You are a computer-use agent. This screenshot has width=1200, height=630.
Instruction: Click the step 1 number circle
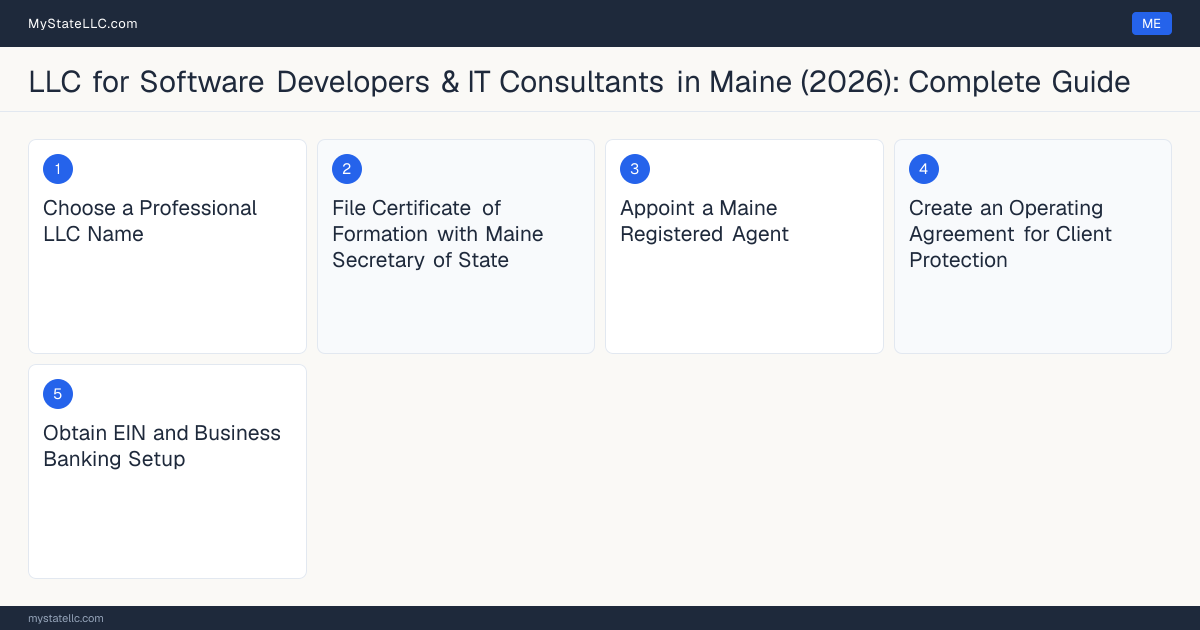(x=58, y=169)
